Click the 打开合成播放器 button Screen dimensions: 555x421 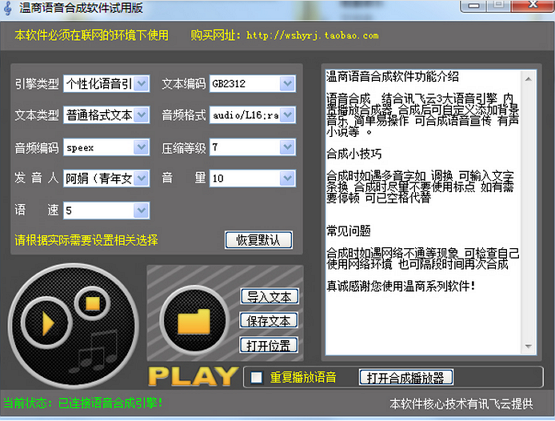(406, 377)
